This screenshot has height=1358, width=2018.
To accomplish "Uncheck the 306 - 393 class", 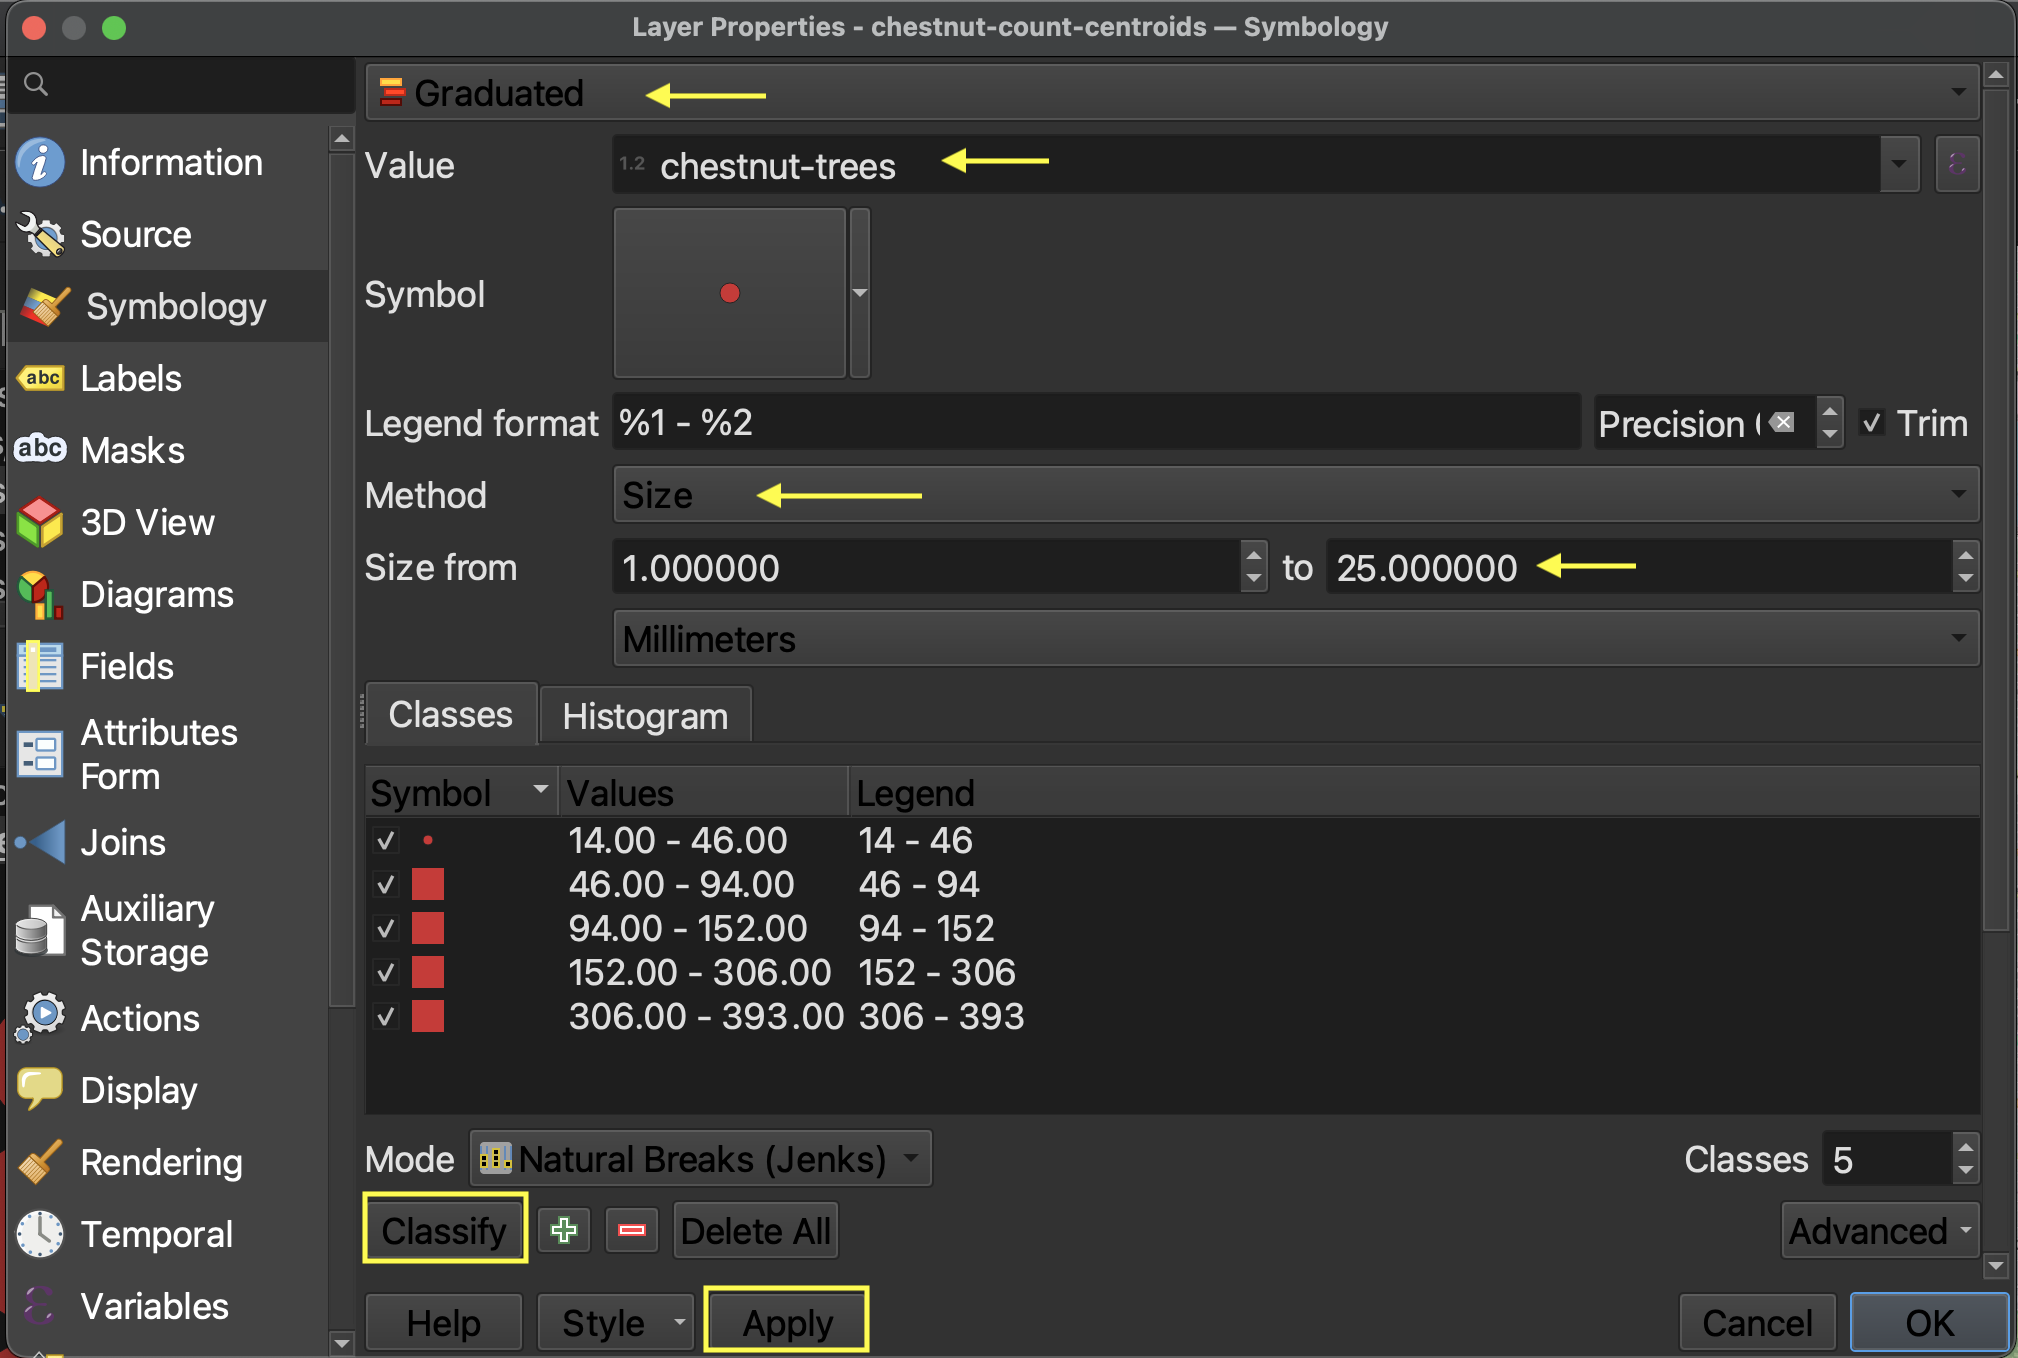I will [386, 1017].
